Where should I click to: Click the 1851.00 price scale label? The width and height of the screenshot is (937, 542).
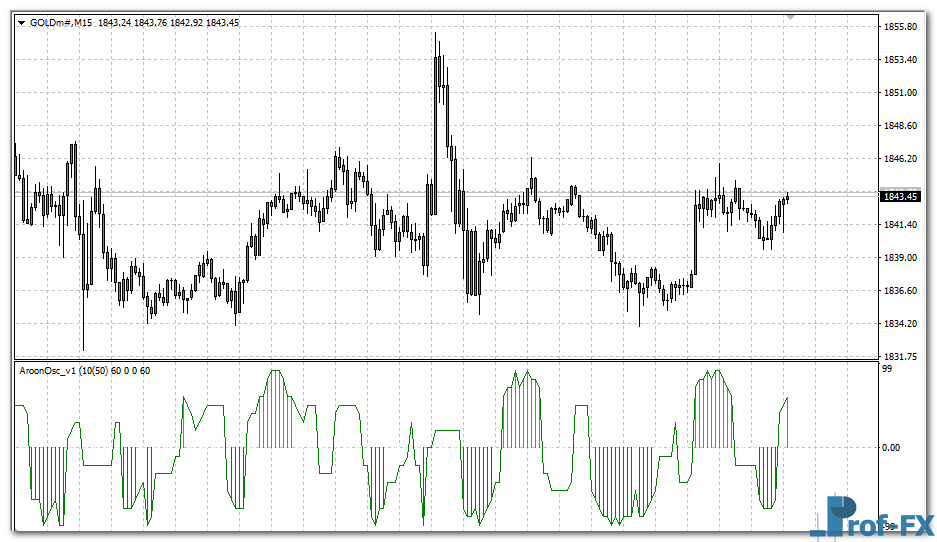pos(900,93)
